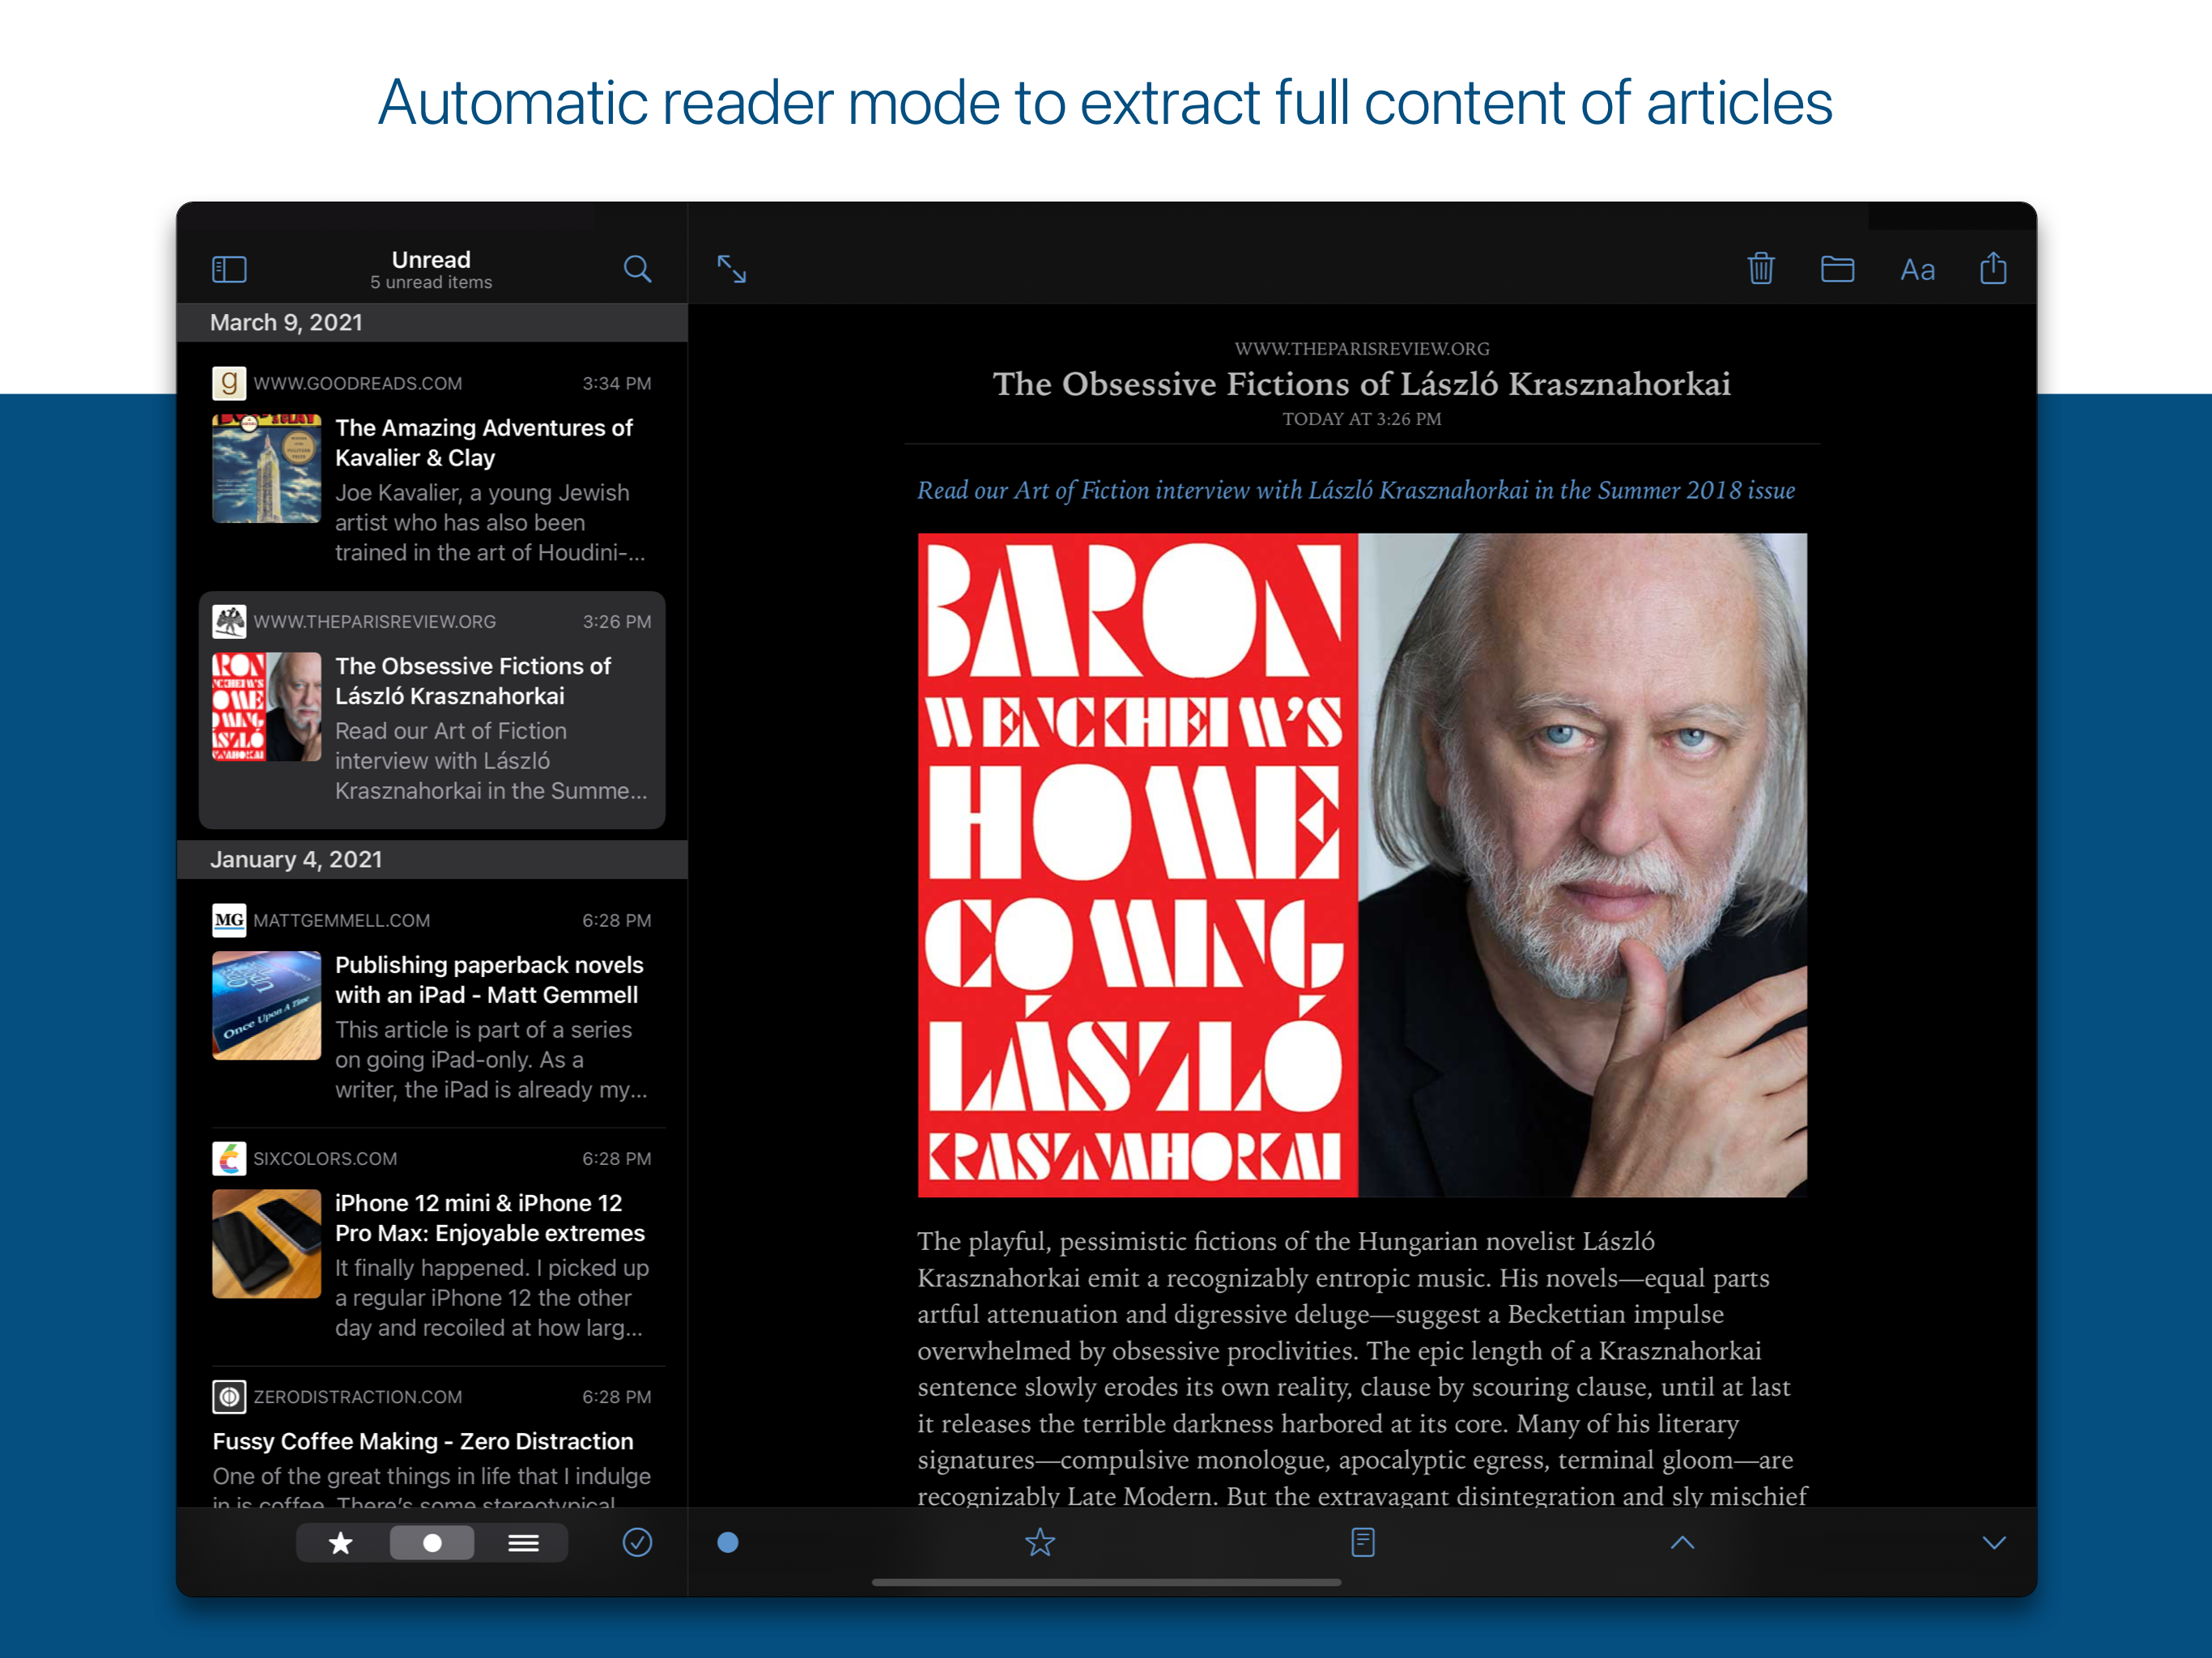Screen dimensions: 2212x1658
Task: Share the article via share icon
Action: [1993, 268]
